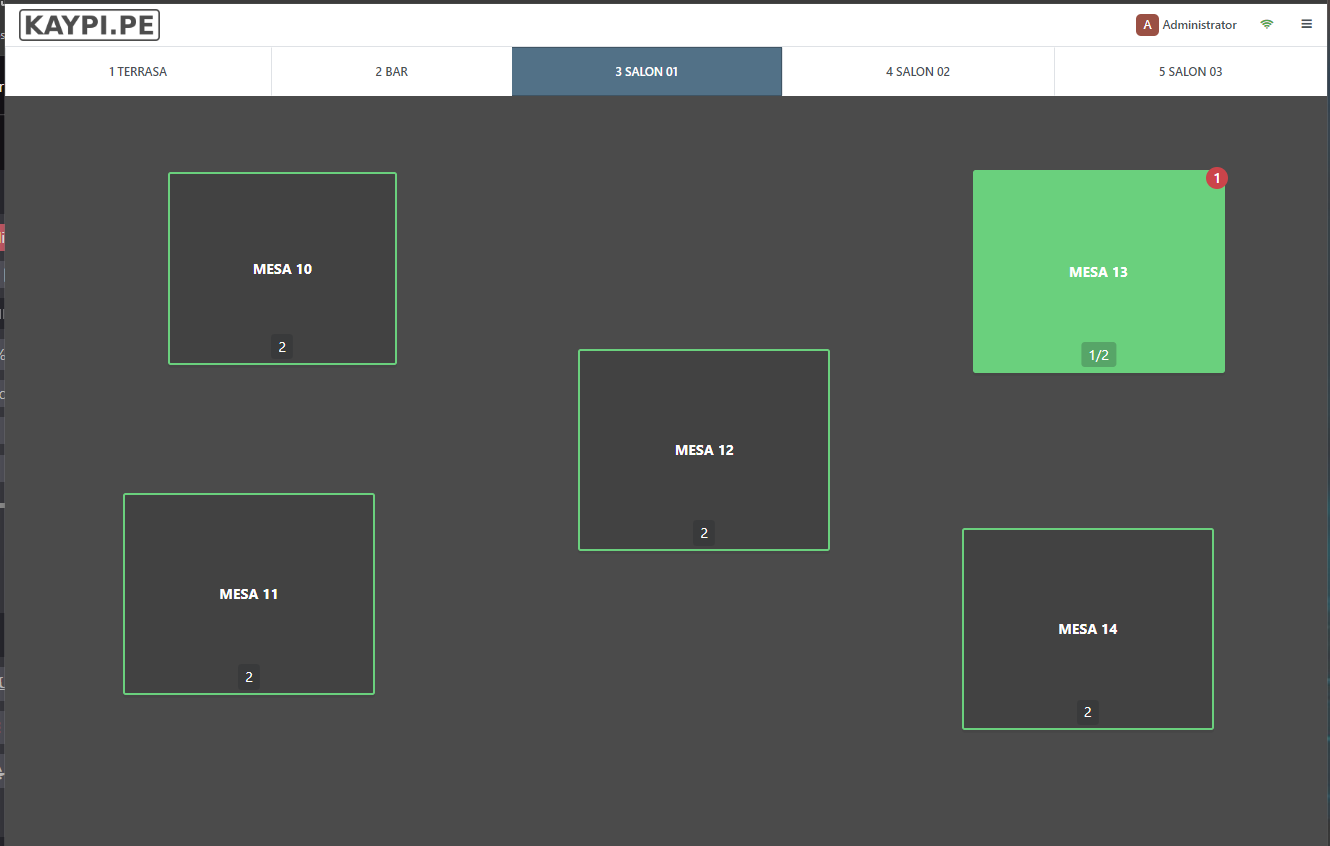
Task: Open table MESA 10
Action: pos(282,268)
